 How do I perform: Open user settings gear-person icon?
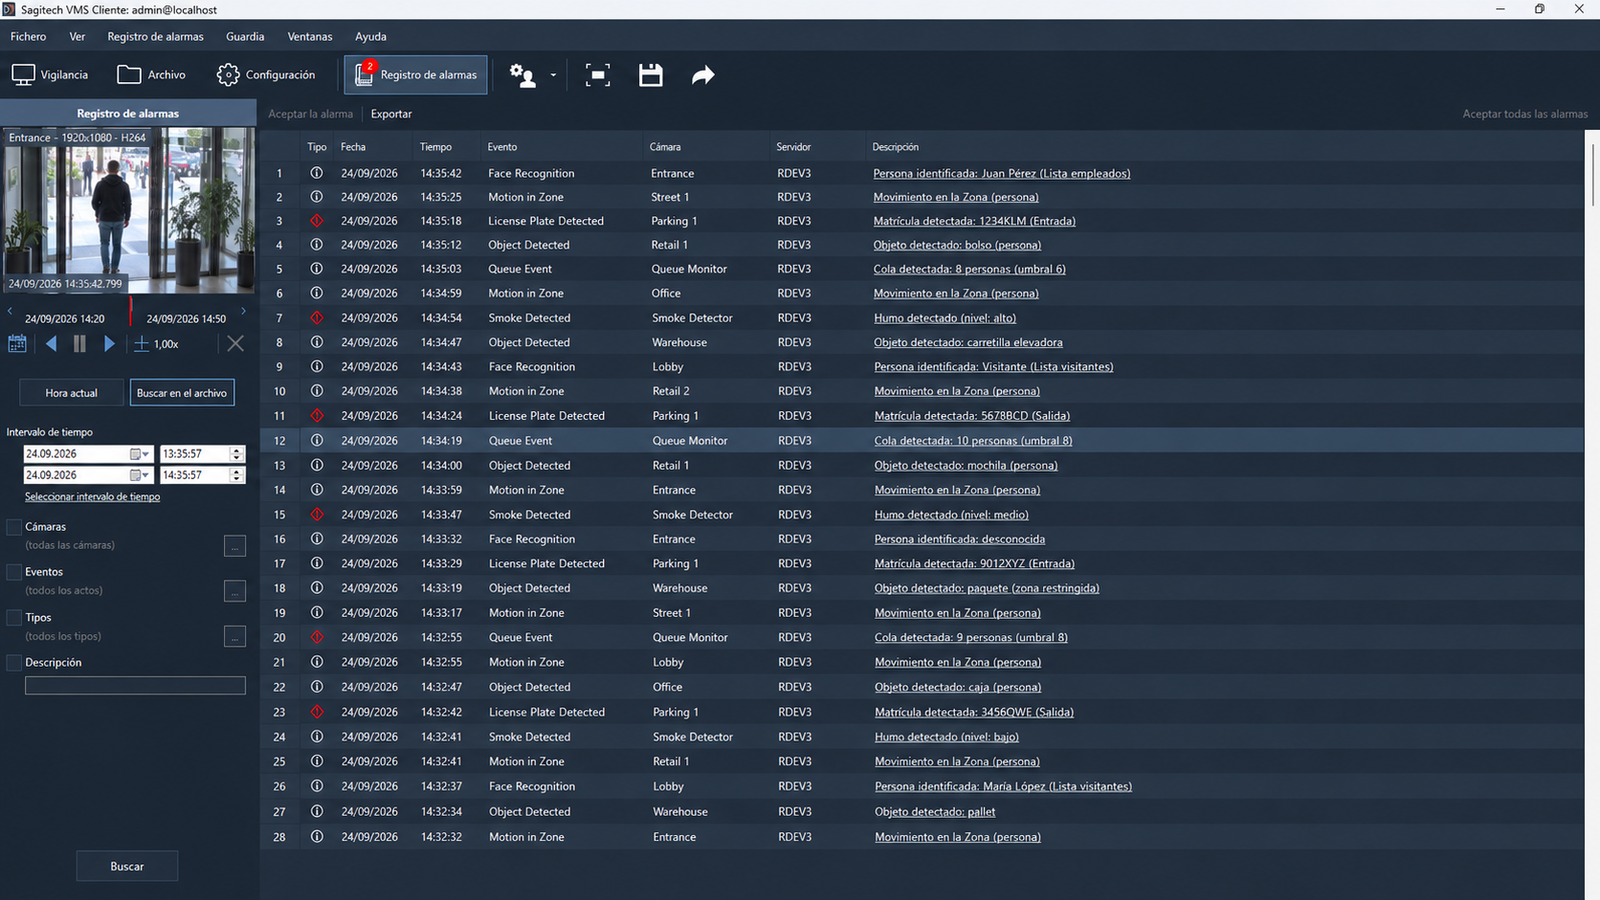(x=523, y=75)
